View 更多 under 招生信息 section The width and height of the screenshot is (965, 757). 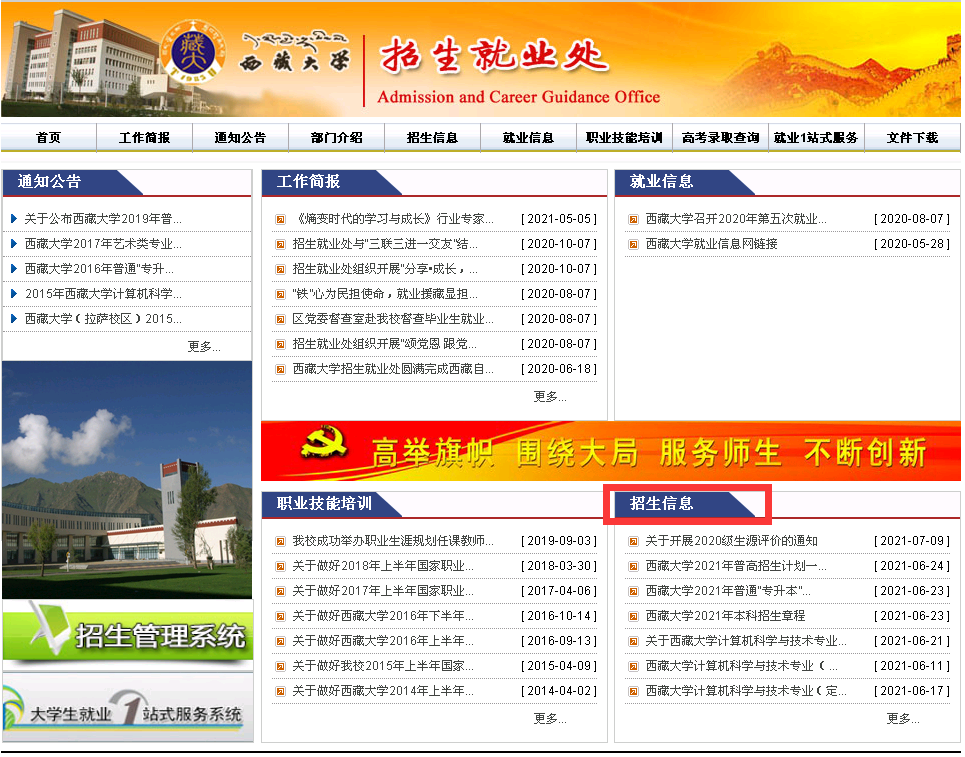click(903, 718)
